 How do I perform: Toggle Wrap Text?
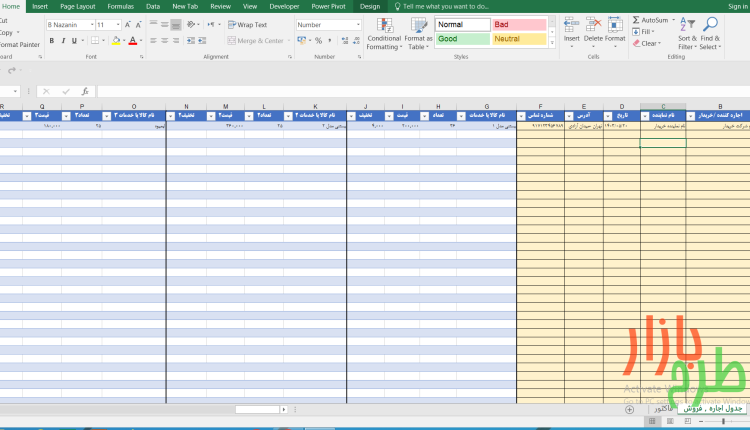point(247,24)
